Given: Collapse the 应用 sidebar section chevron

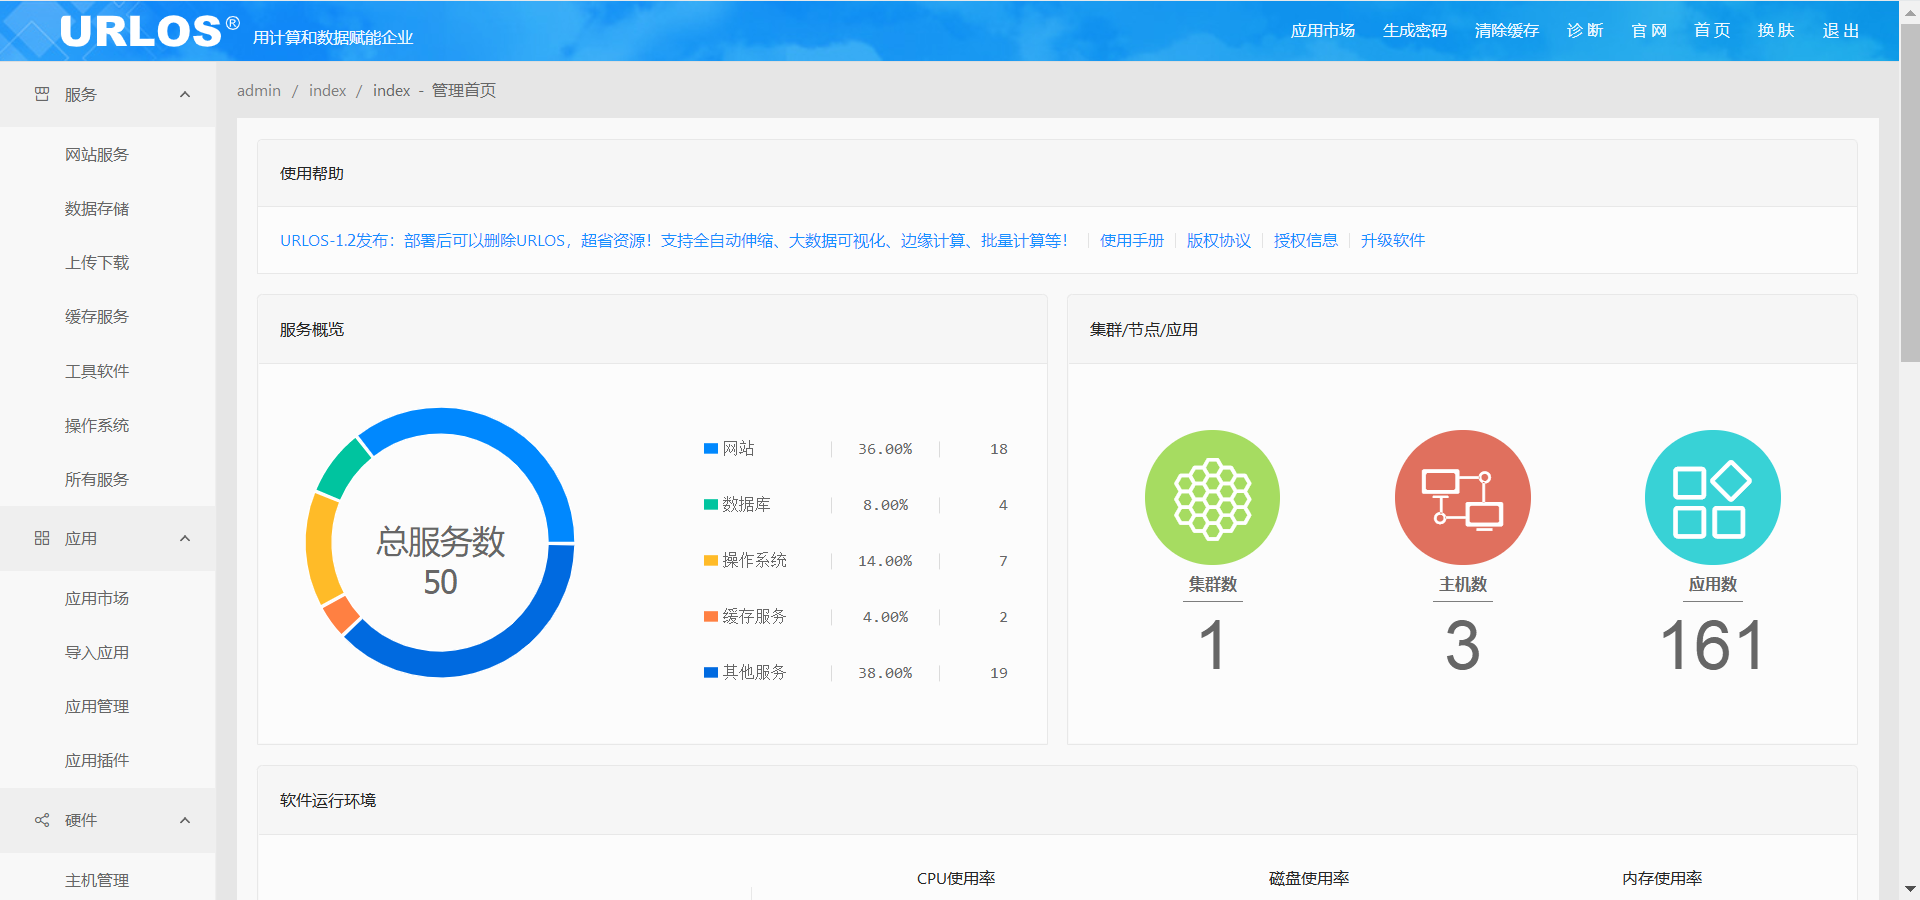Looking at the screenshot, I should 185,538.
